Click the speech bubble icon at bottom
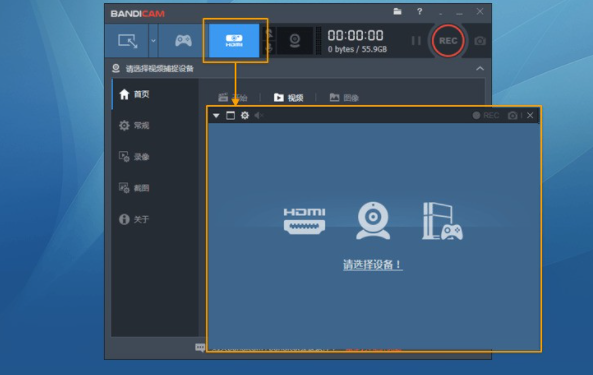The width and height of the screenshot is (593, 375). tap(200, 347)
